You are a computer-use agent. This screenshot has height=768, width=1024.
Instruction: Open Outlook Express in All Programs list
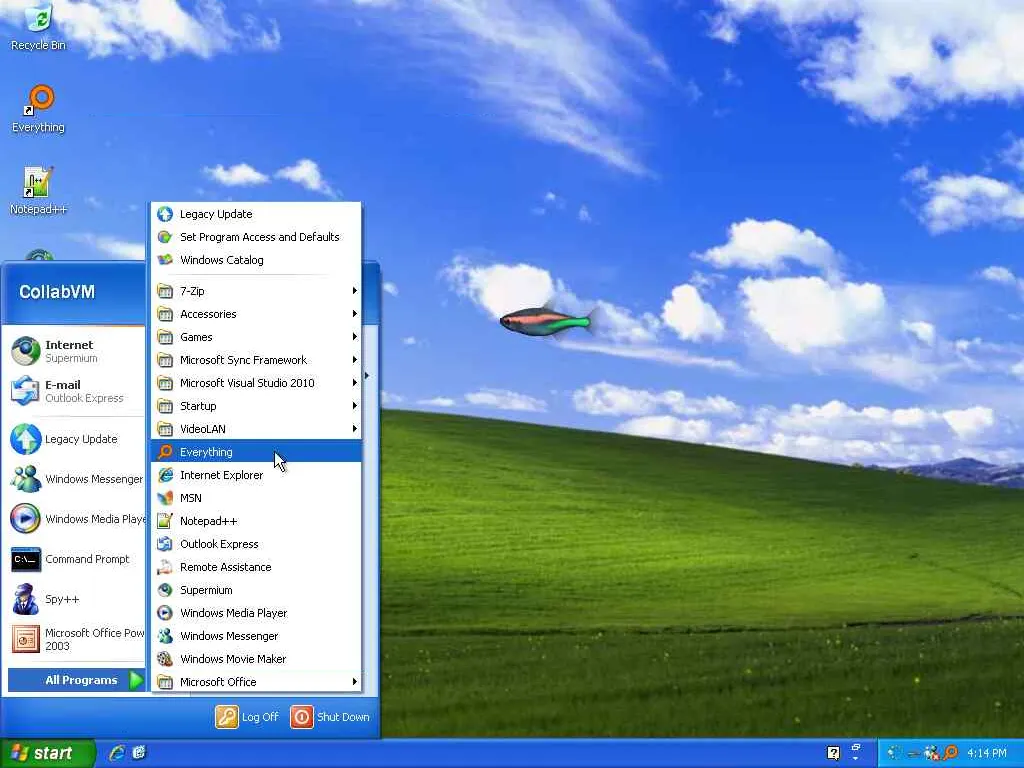coord(256,544)
